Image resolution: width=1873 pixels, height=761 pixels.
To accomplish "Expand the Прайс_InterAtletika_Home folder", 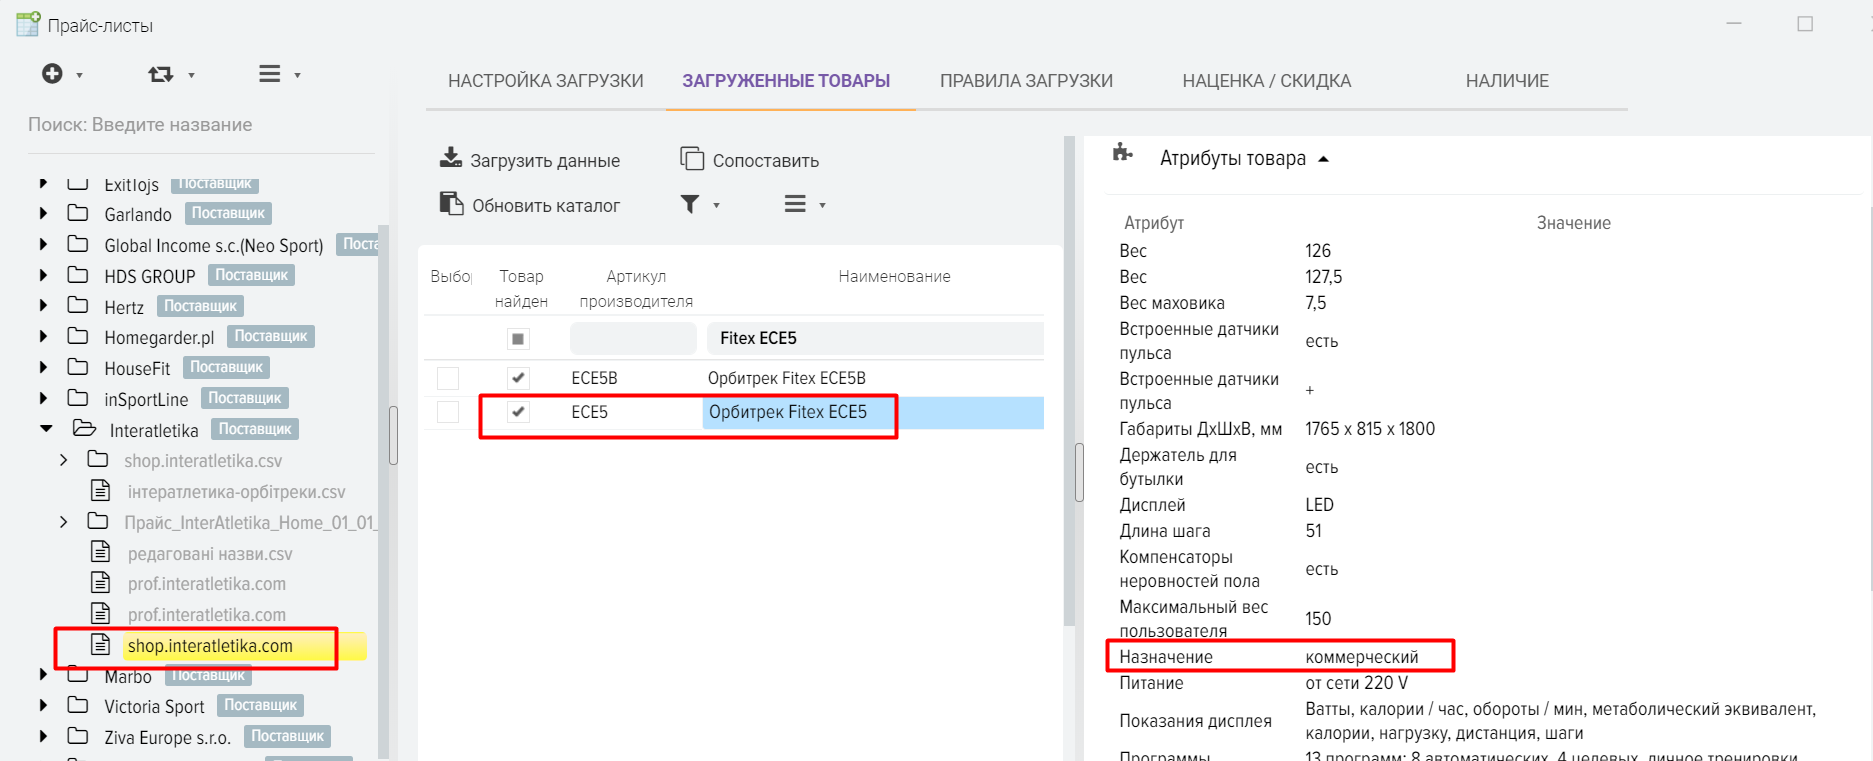I will pyautogui.click(x=64, y=522).
